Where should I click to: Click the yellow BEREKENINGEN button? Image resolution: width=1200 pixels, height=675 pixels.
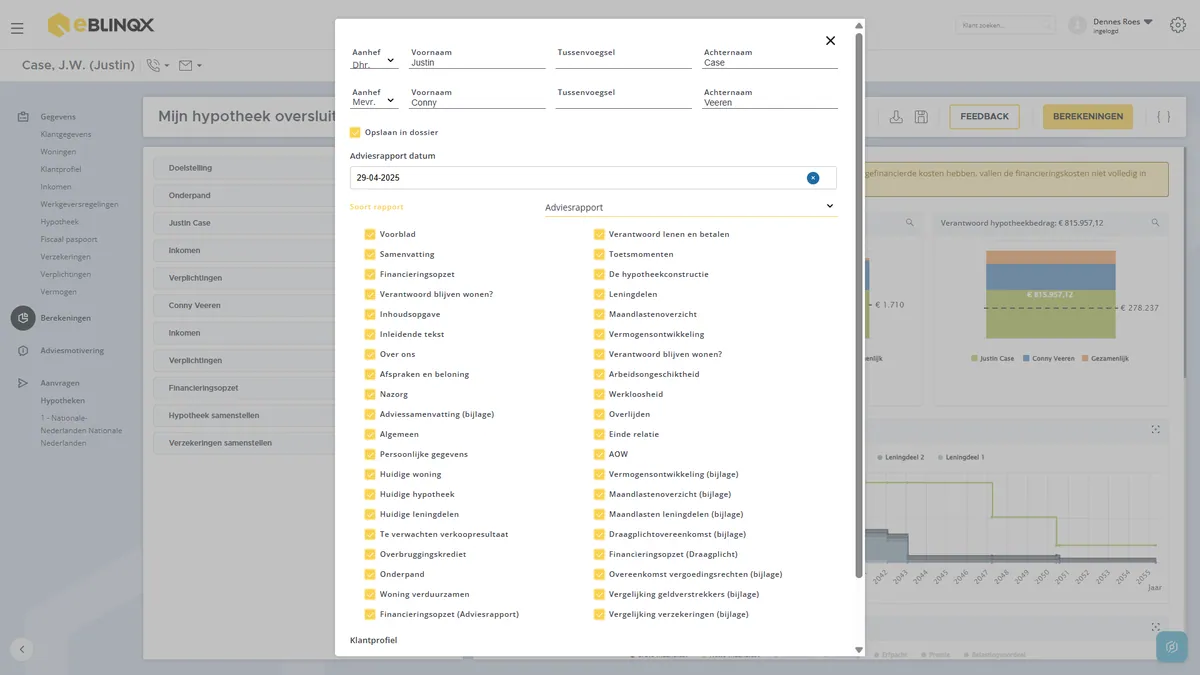point(1088,117)
